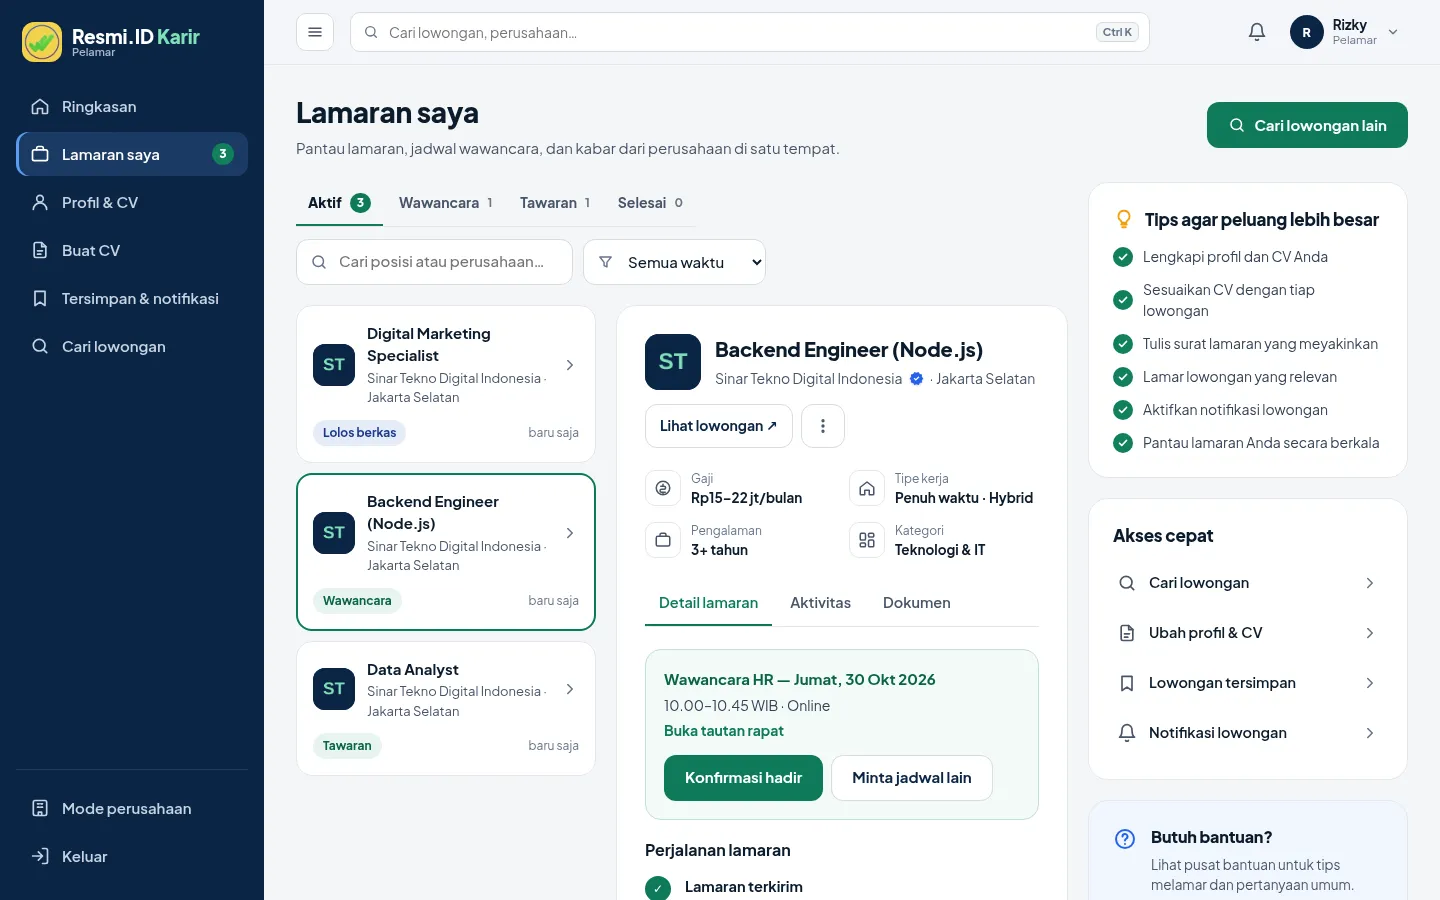The image size is (1440, 900).
Task: Go to Ringkasan in sidebar
Action: tap(132, 106)
